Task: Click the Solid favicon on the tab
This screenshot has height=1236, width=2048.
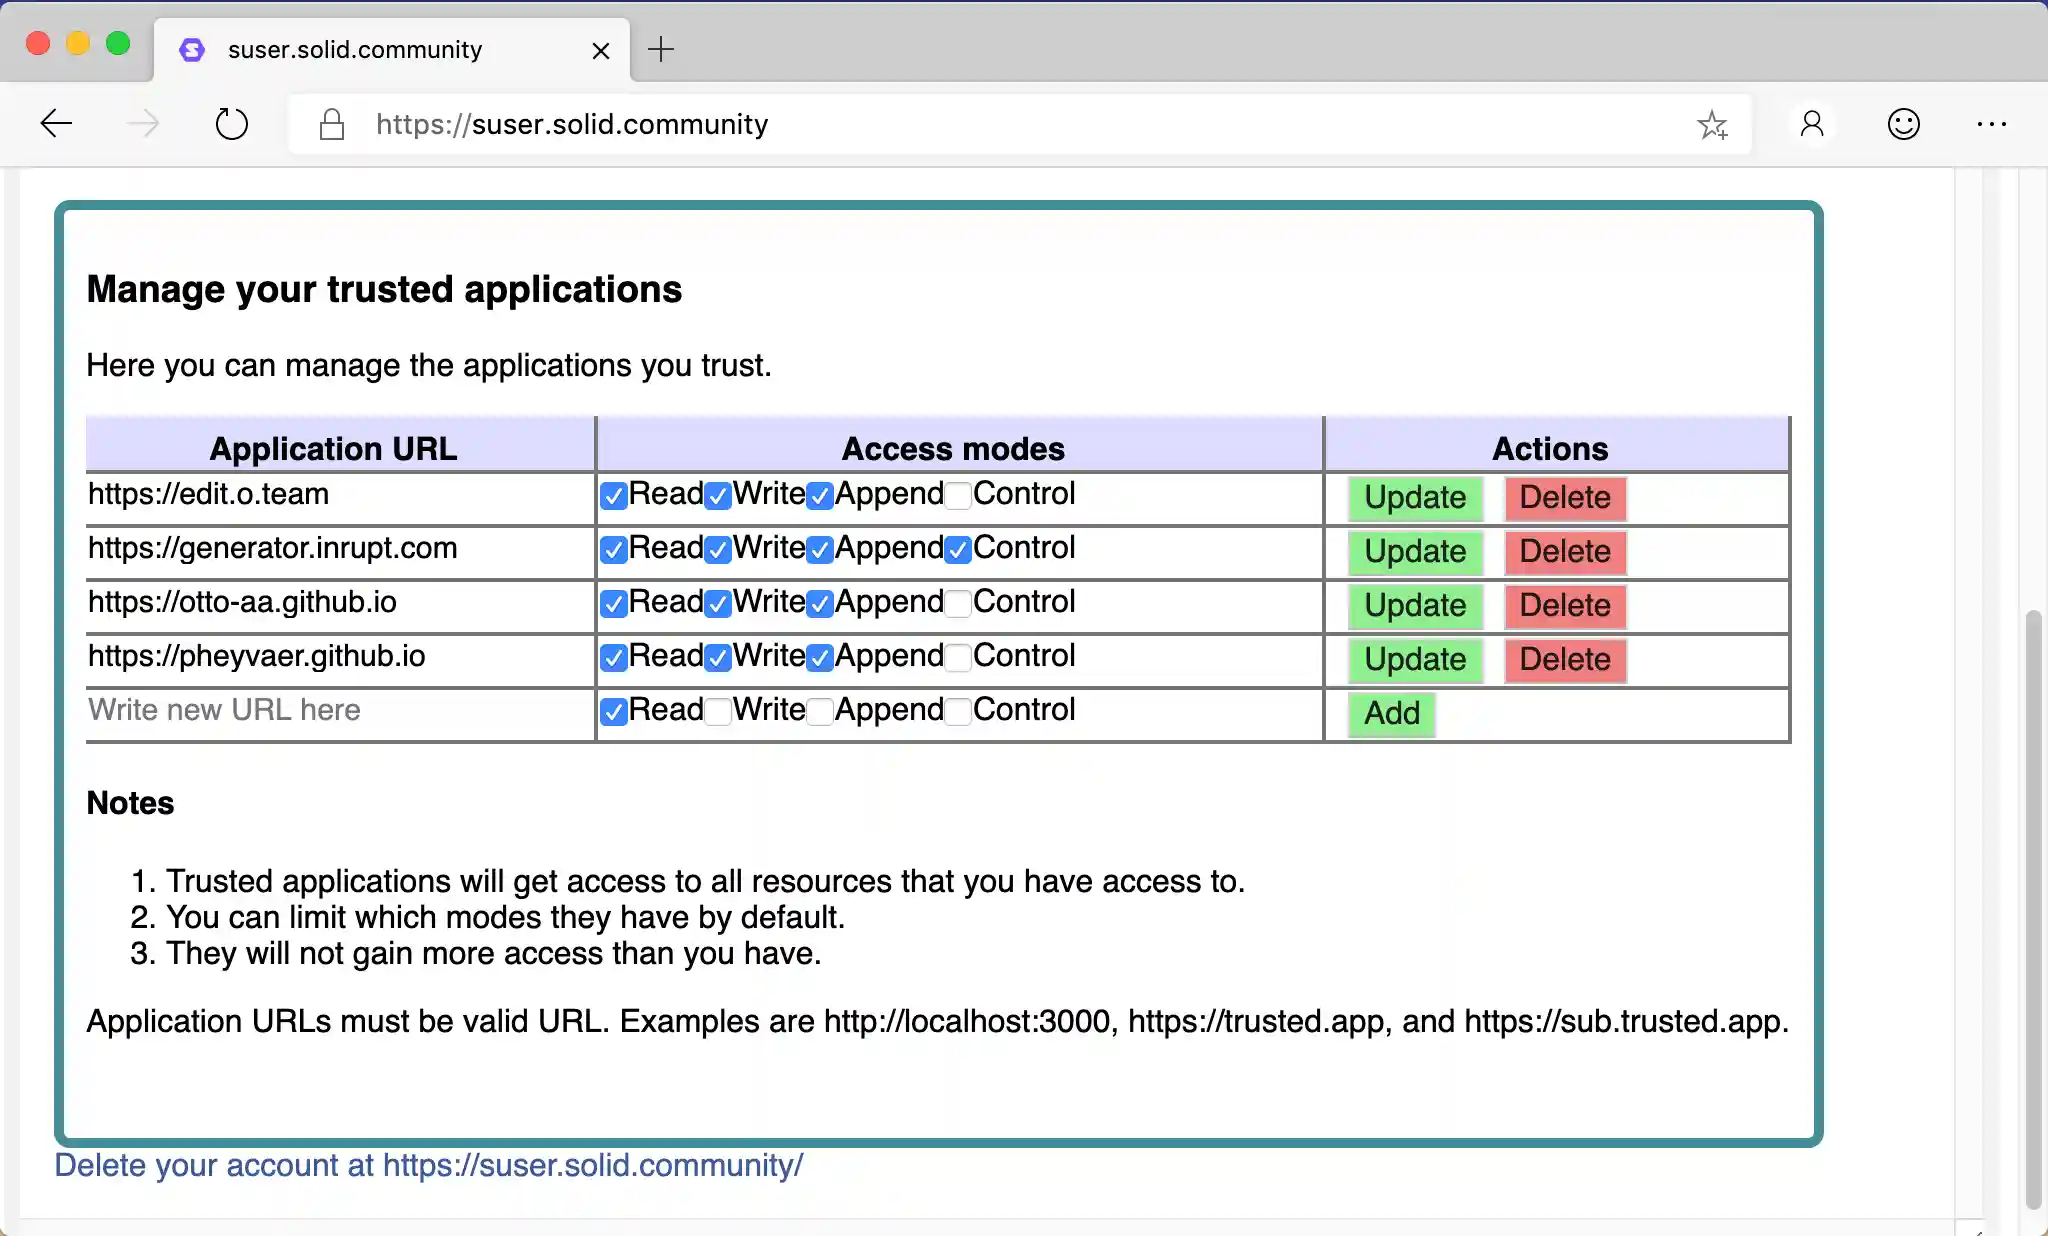Action: click(192, 49)
